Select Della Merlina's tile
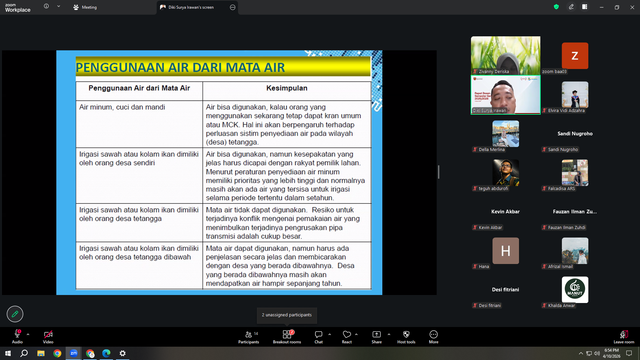This screenshot has width=640, height=360. 506,133
